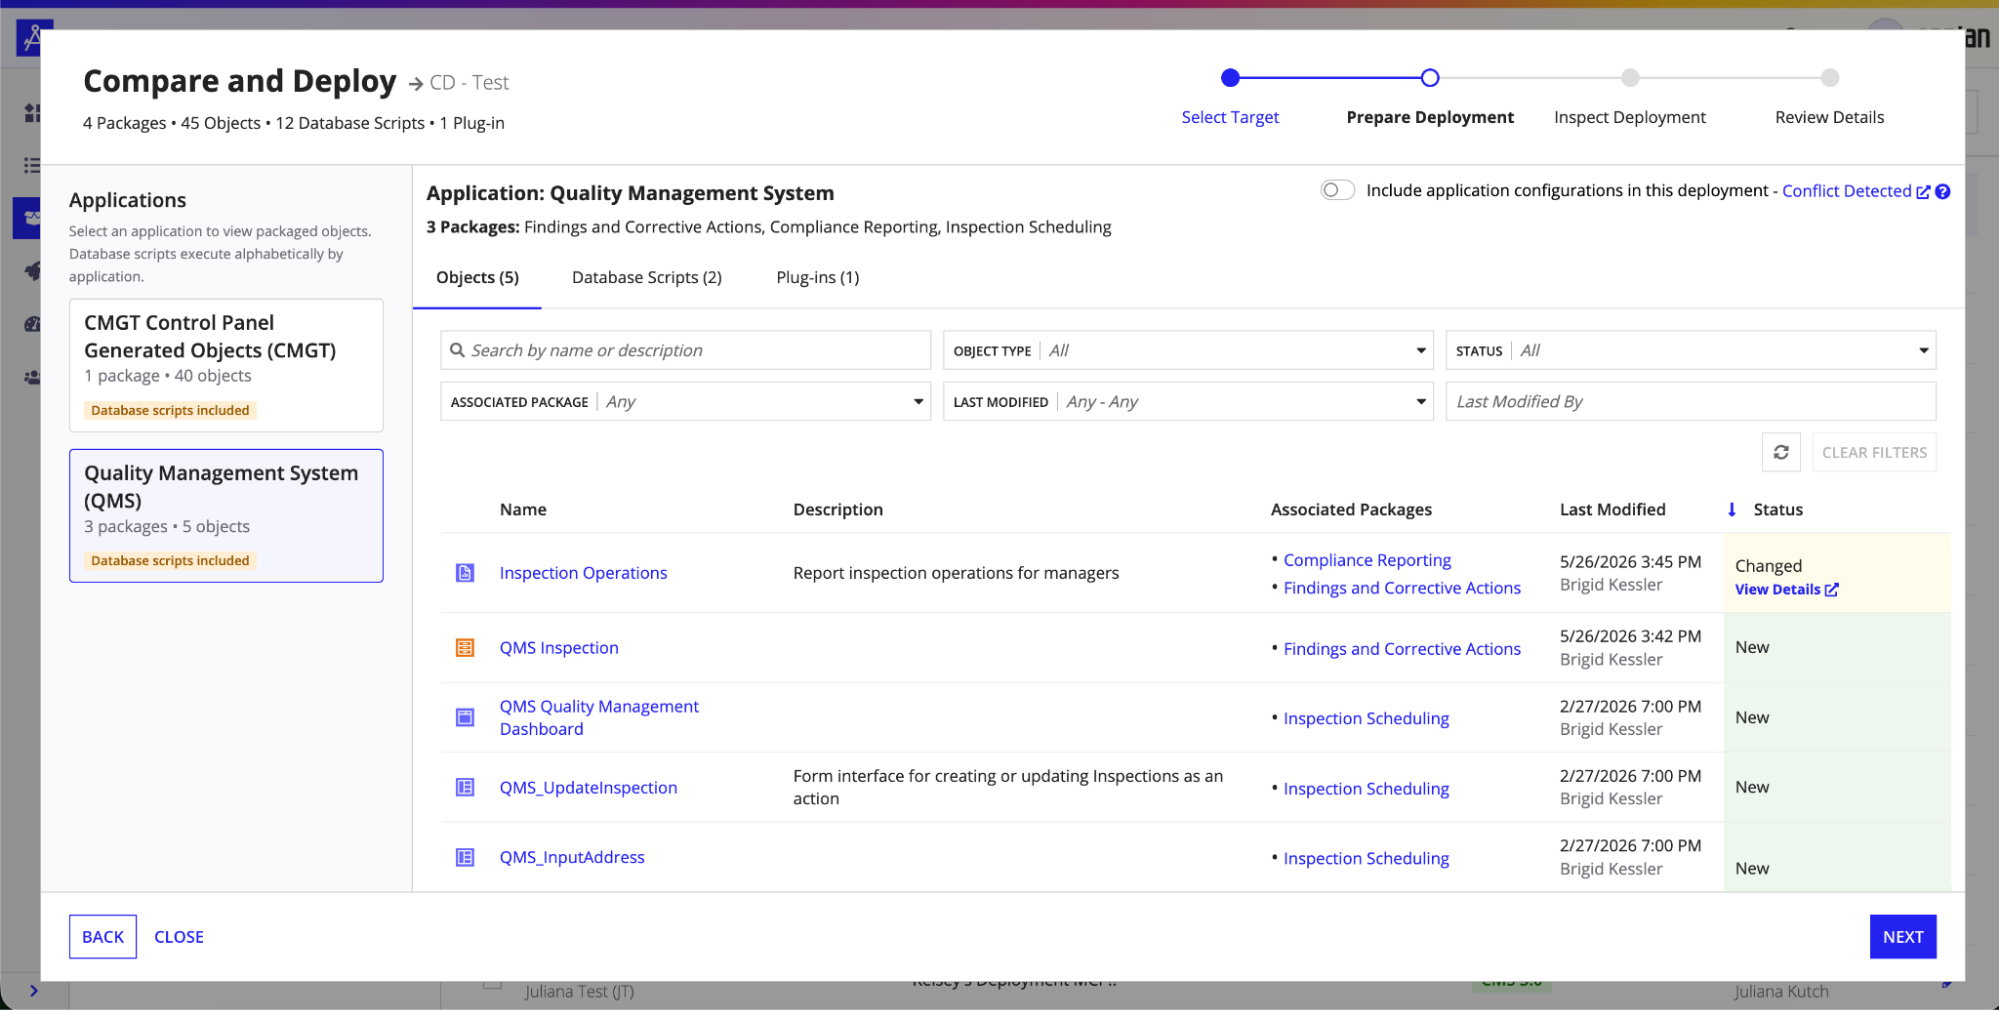Expand the background sidebar chevron at the bottom left

[x=34, y=991]
